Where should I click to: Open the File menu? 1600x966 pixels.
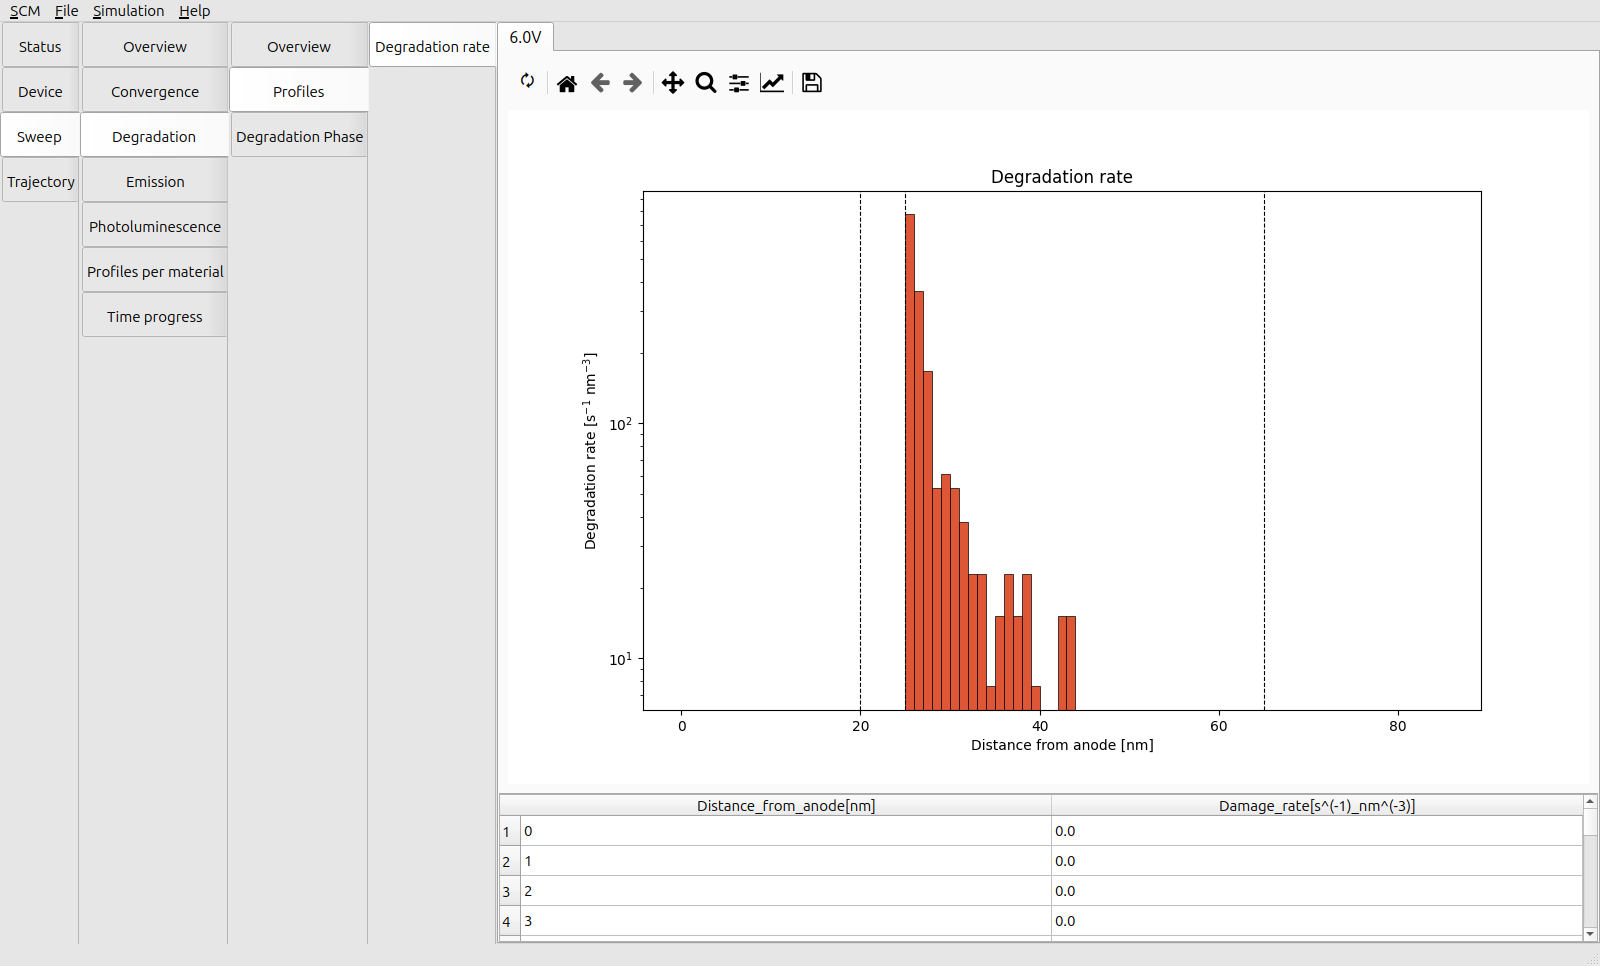pyautogui.click(x=66, y=11)
